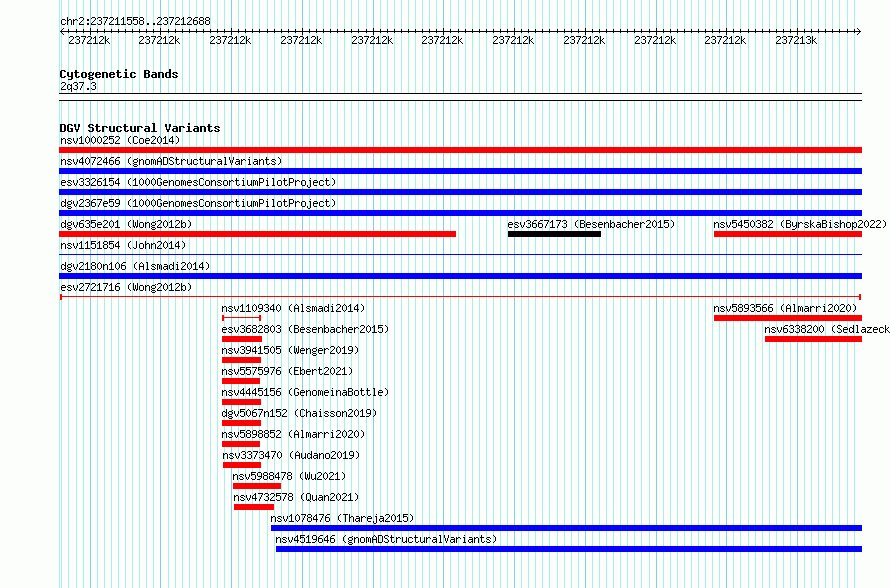Open the esv3326154 (1000GenomesConsortiumPilotProject) label
The height and width of the screenshot is (588, 890).
tap(198, 182)
